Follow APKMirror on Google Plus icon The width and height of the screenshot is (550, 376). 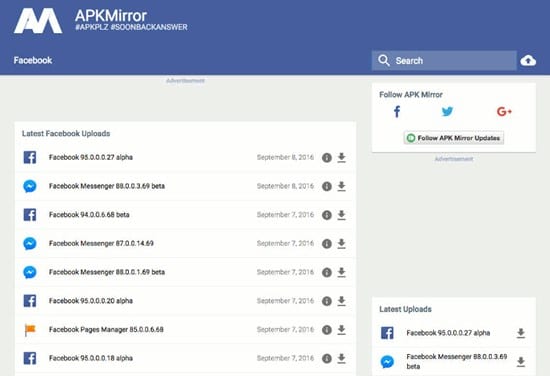point(504,112)
